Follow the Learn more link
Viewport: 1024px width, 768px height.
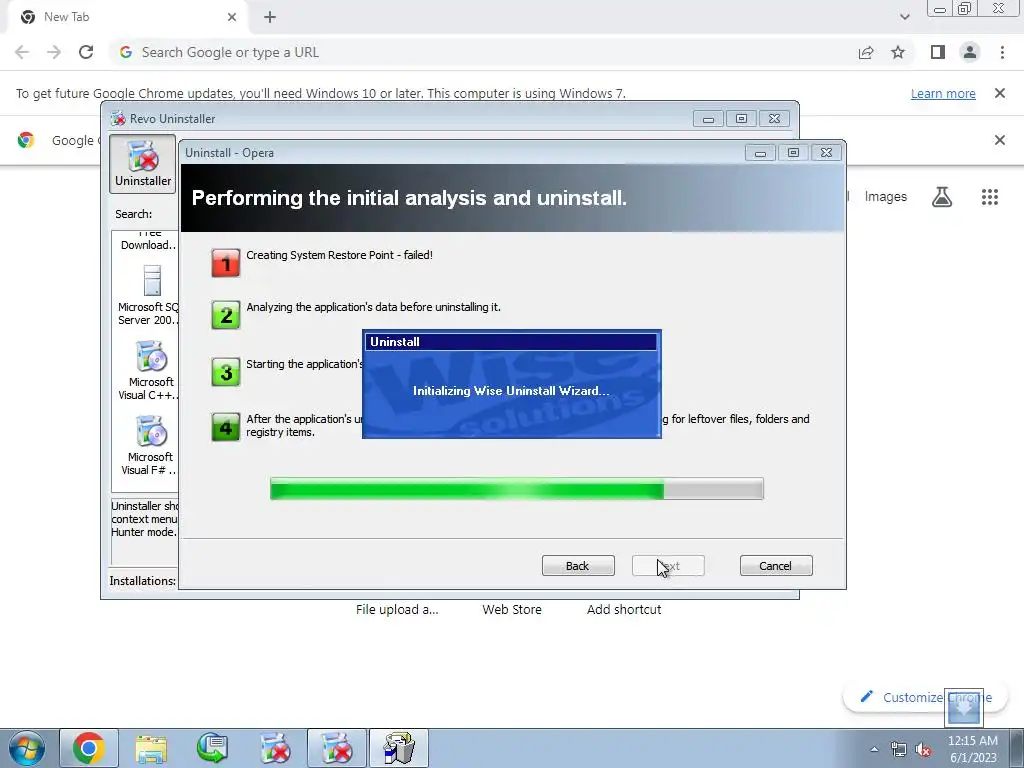point(943,93)
